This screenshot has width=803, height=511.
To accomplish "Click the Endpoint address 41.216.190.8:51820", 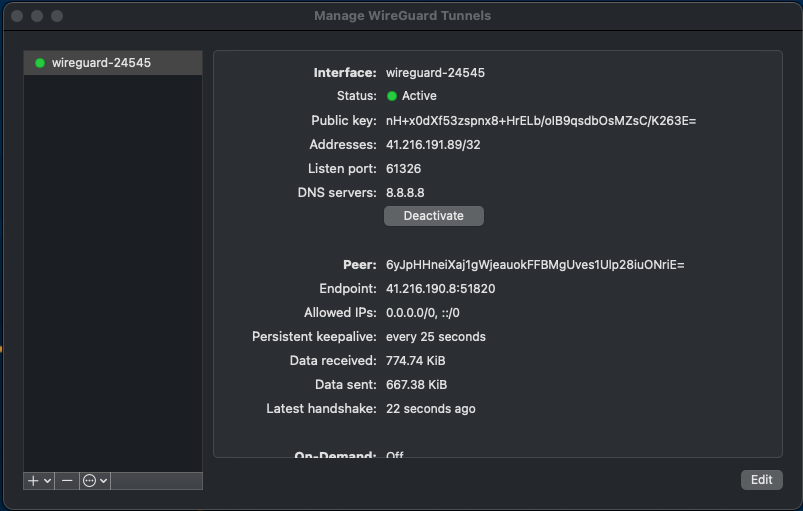I will tap(440, 289).
